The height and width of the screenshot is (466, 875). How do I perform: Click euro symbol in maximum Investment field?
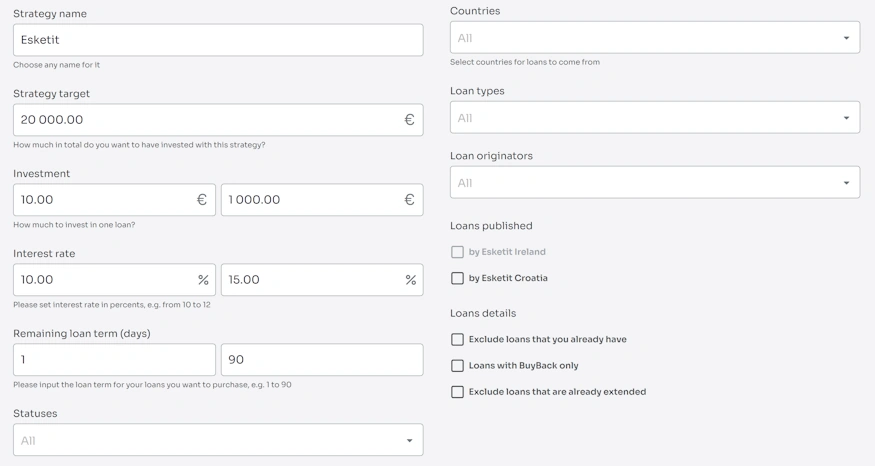409,200
